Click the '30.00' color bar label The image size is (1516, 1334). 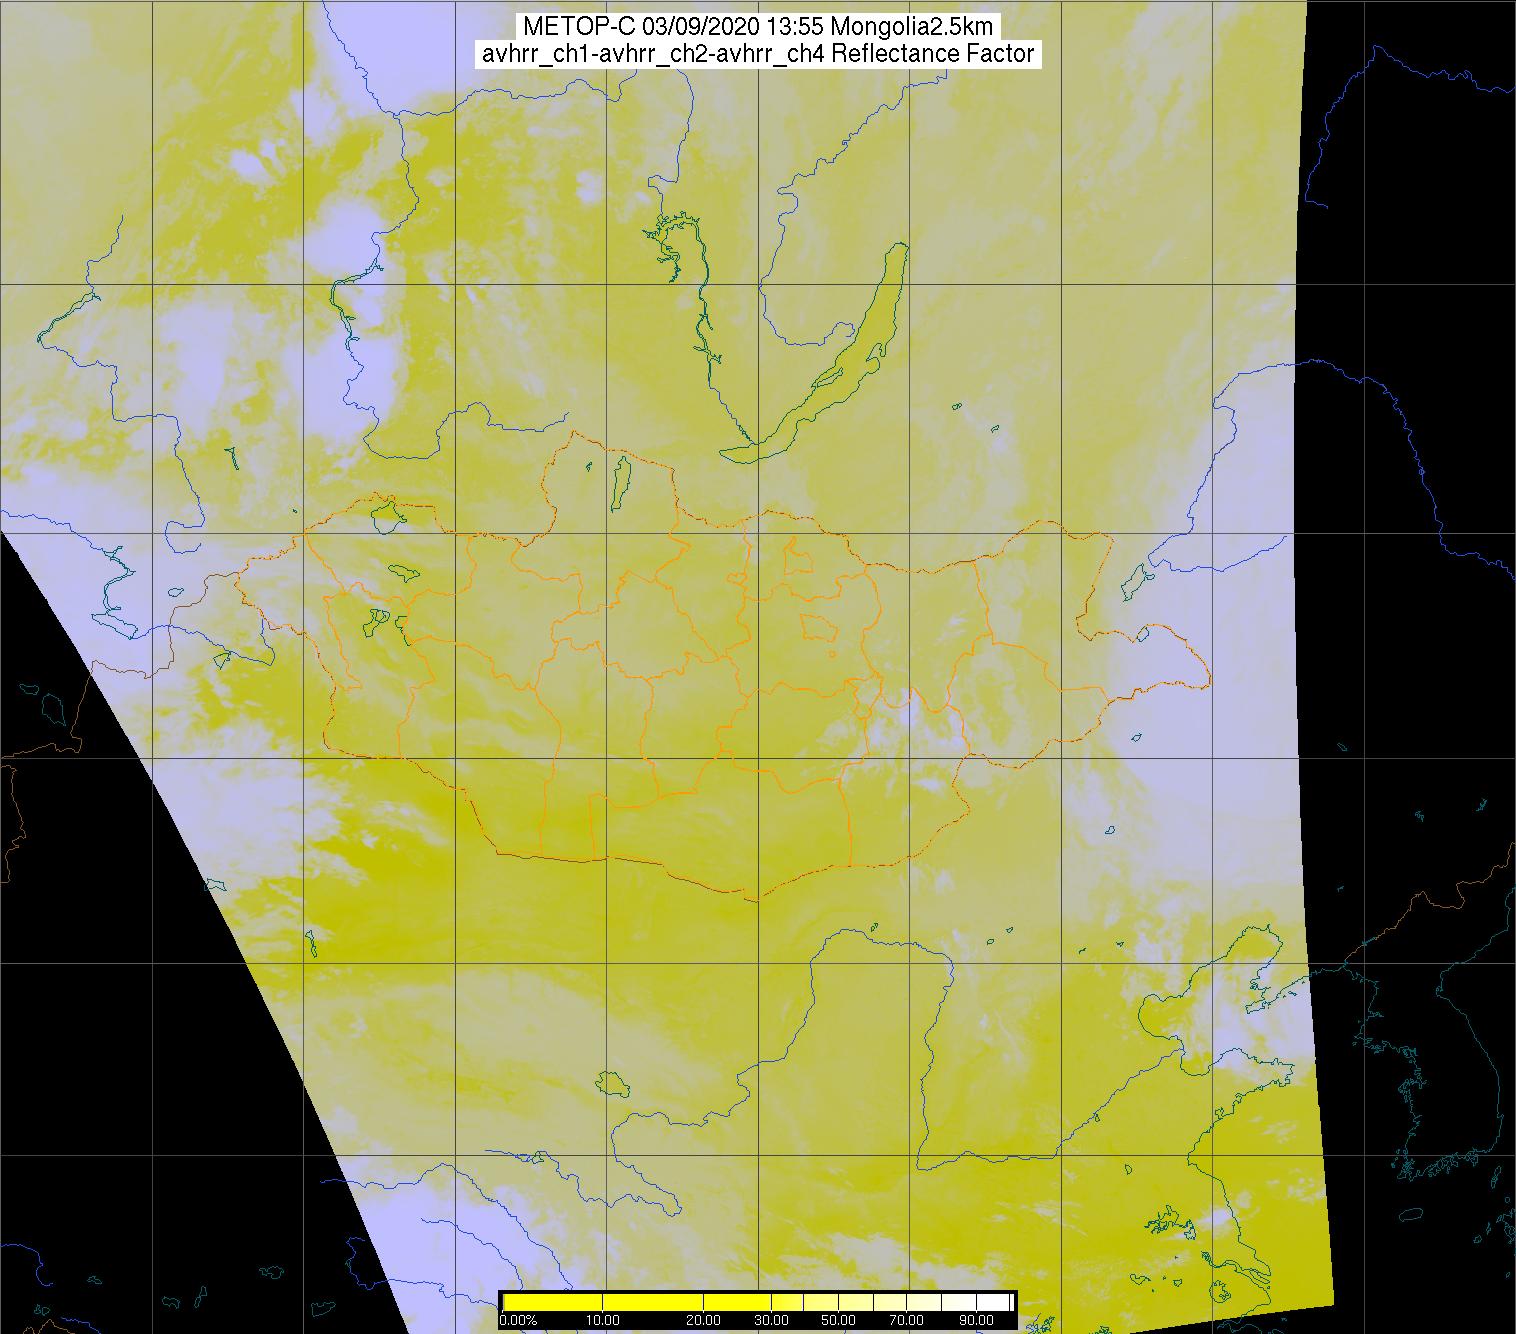pyautogui.click(x=771, y=1321)
